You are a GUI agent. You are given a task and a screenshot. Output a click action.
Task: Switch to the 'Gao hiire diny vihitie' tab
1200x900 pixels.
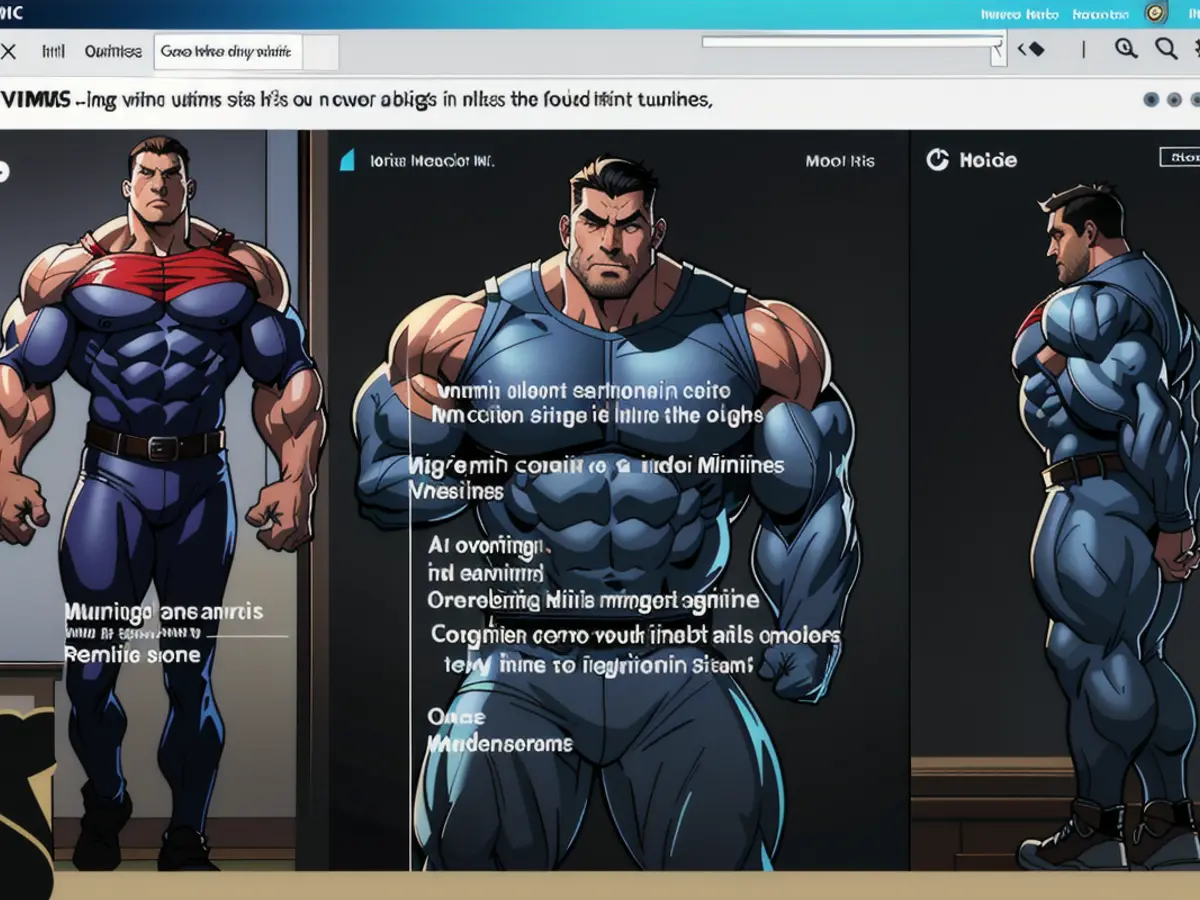pyautogui.click(x=227, y=52)
